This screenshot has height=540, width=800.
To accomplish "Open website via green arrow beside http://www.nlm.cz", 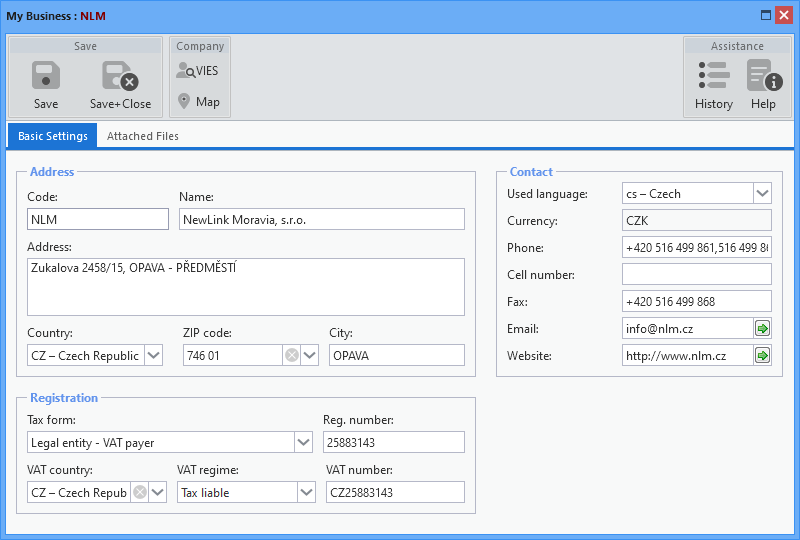I will click(762, 355).
